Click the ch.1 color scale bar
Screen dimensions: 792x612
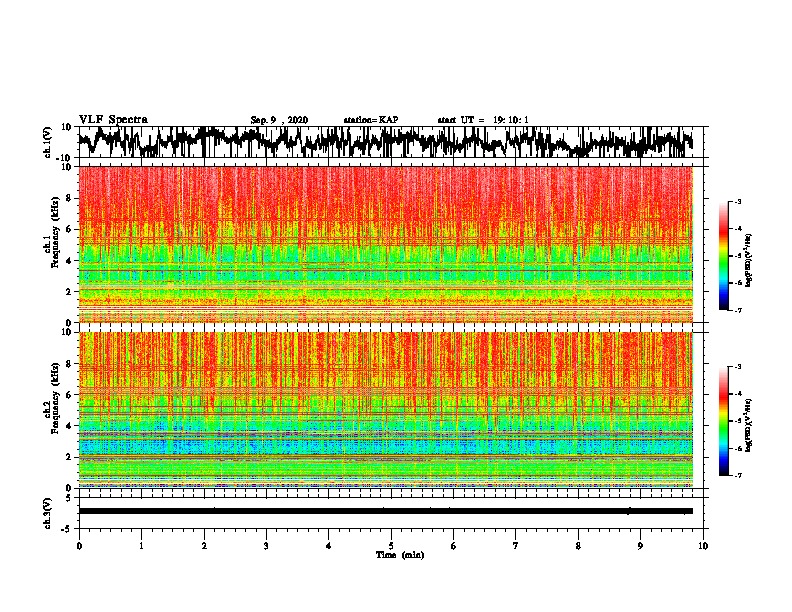723,256
